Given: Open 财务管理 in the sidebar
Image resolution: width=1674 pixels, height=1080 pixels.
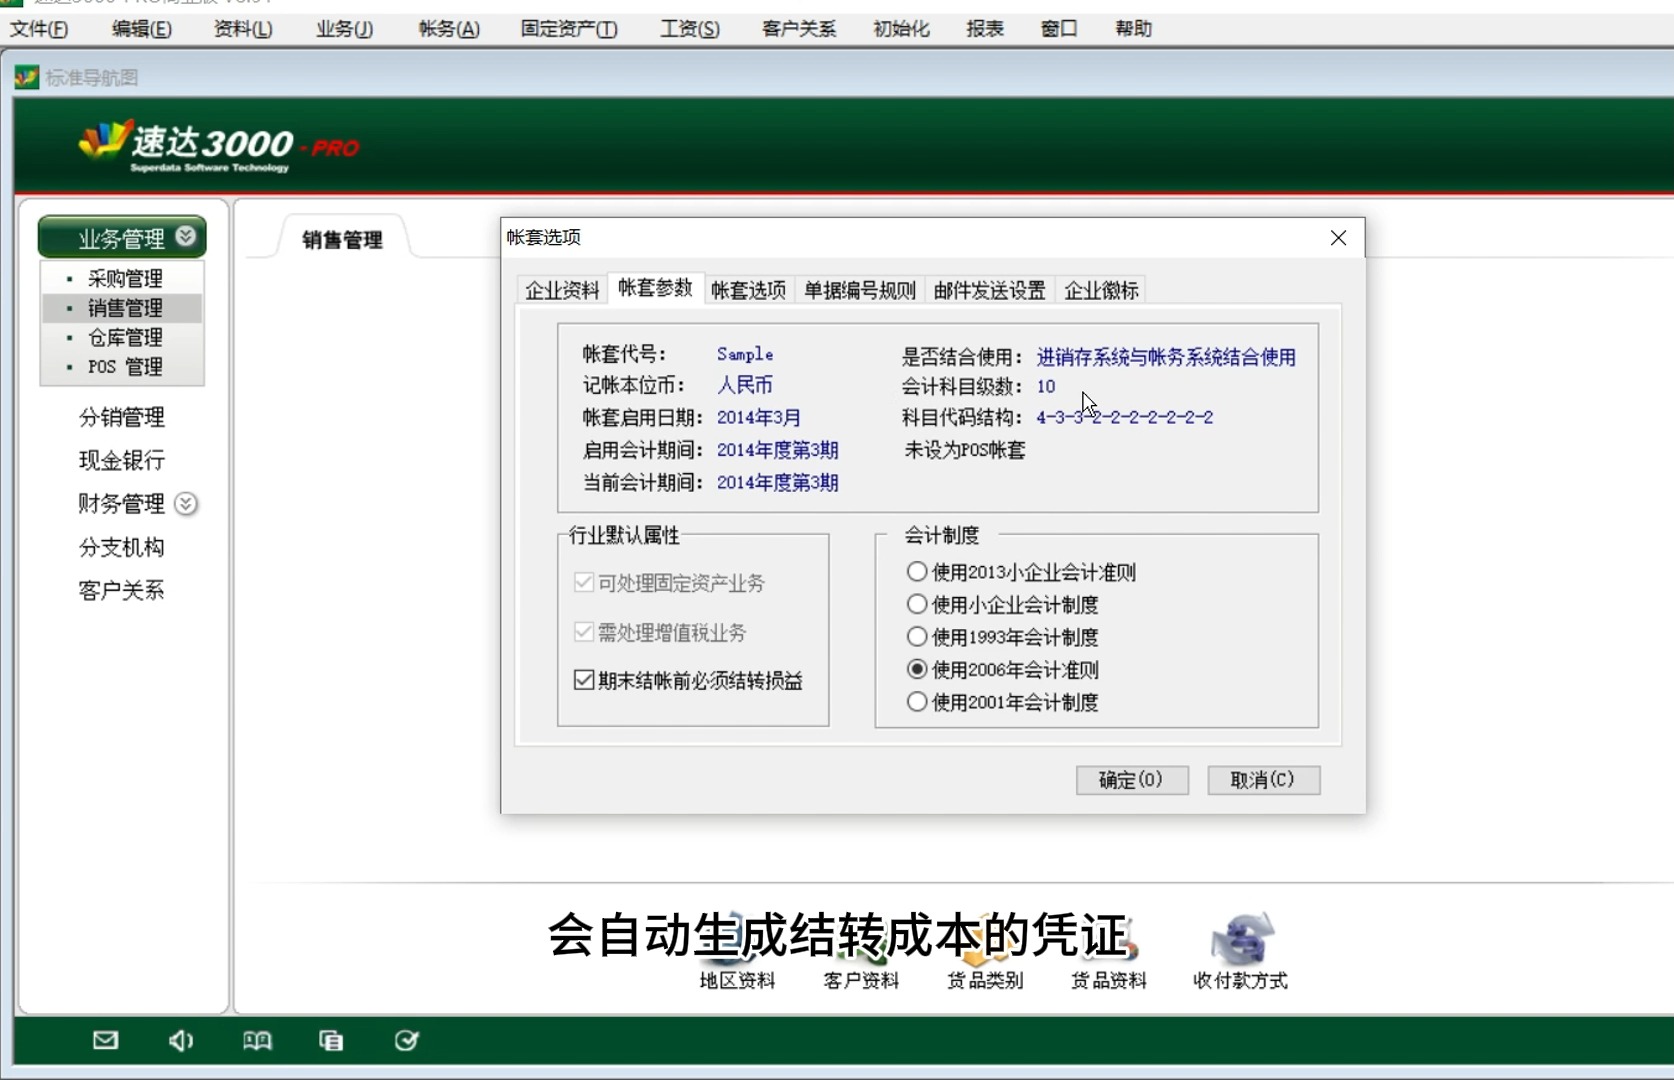Looking at the screenshot, I should [x=122, y=503].
